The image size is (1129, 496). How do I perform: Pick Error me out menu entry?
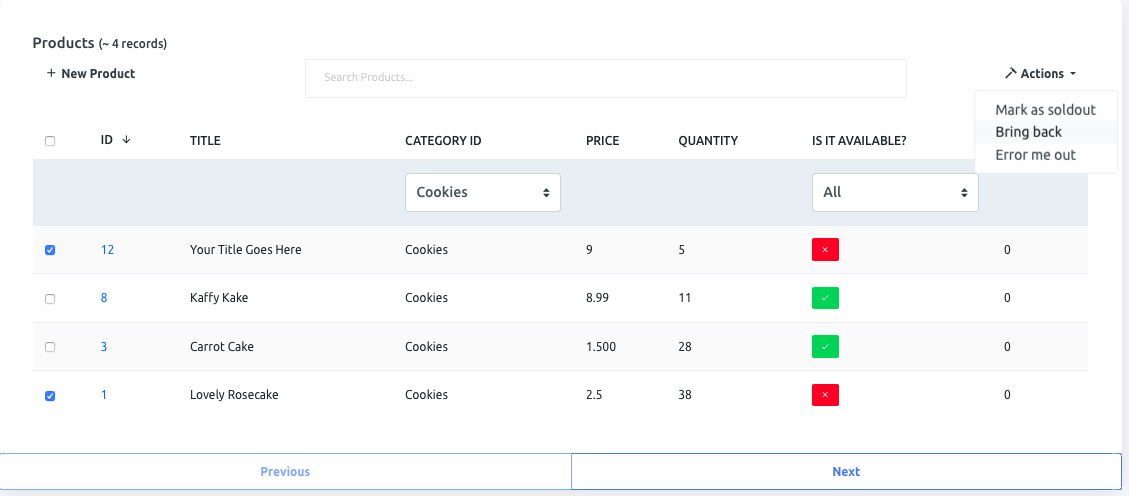click(1035, 155)
